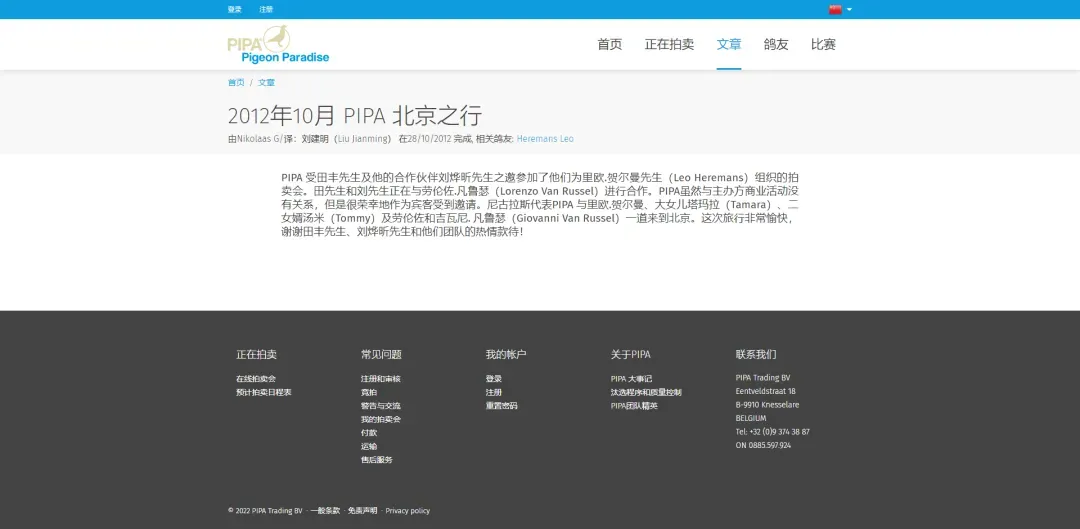
Task: Click the 联系我们 footer column heading
Action: (756, 355)
